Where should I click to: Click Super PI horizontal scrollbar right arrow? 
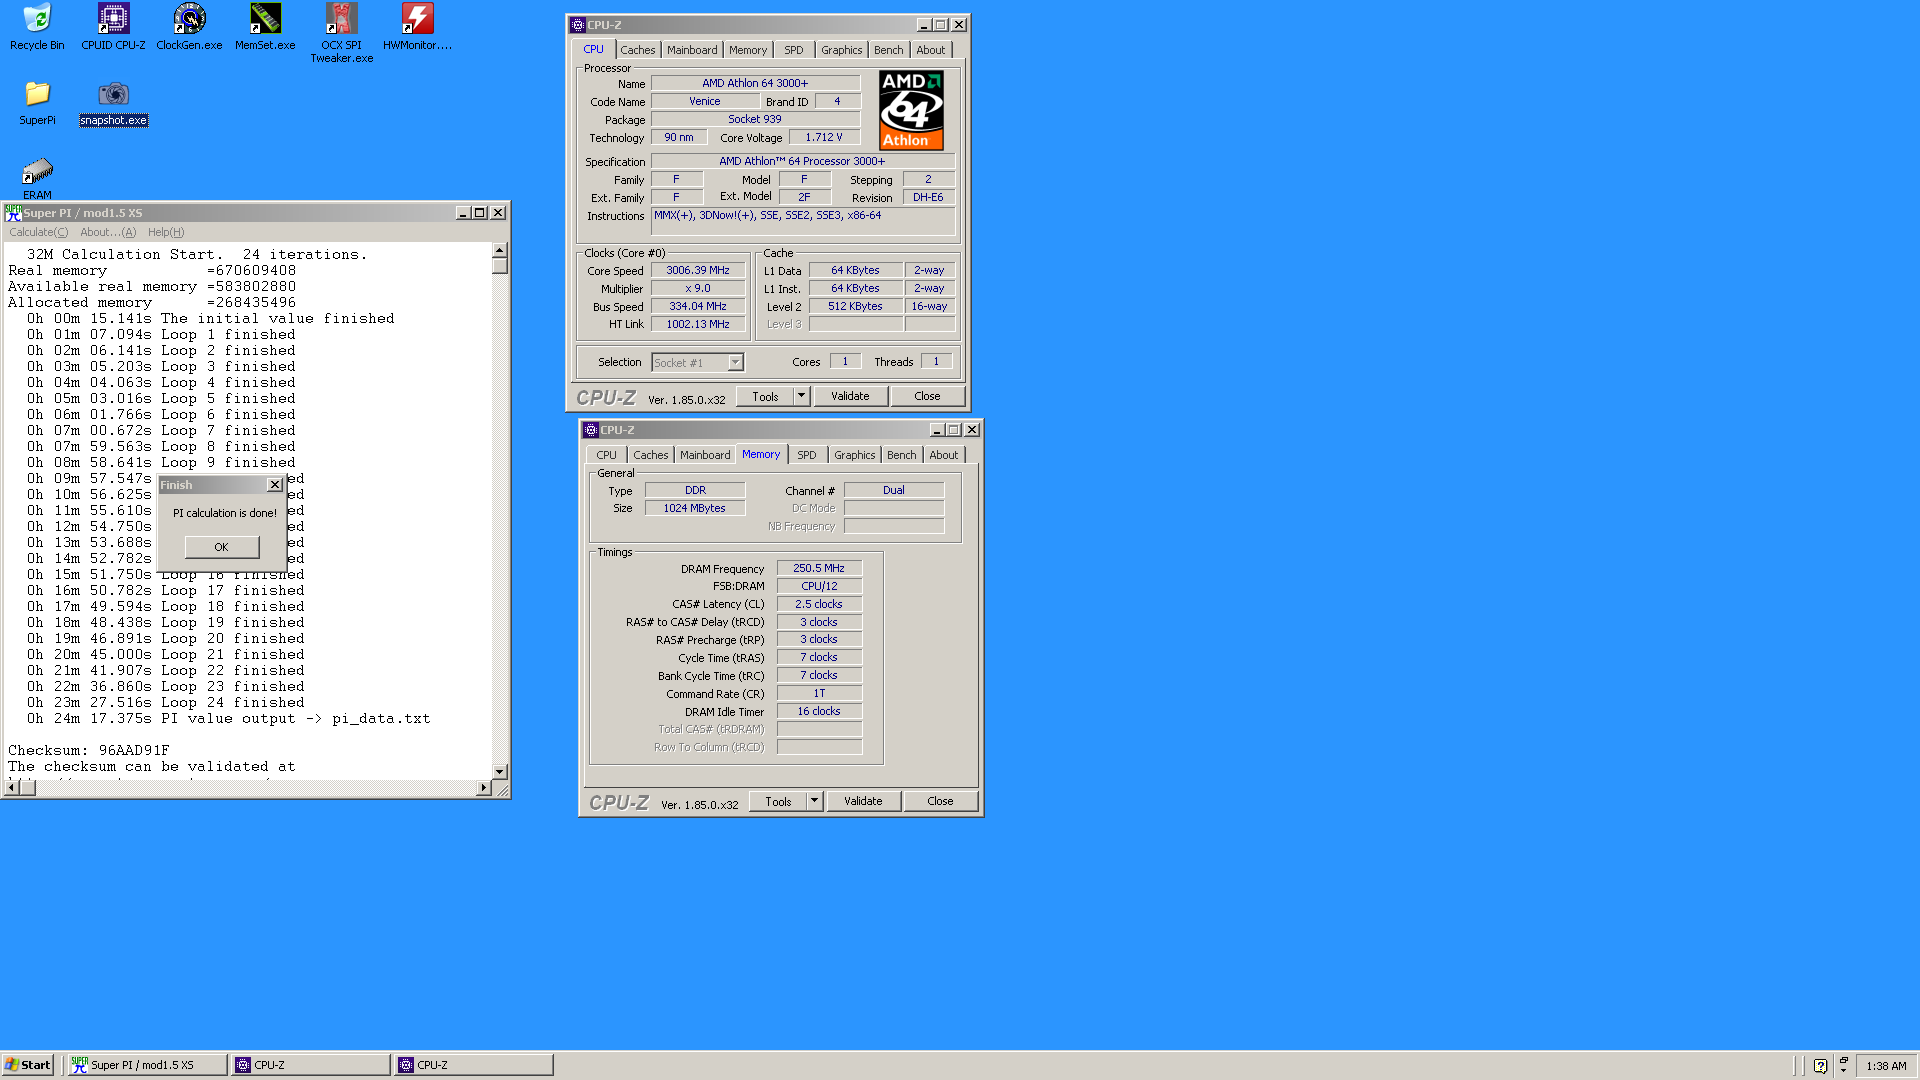point(484,788)
